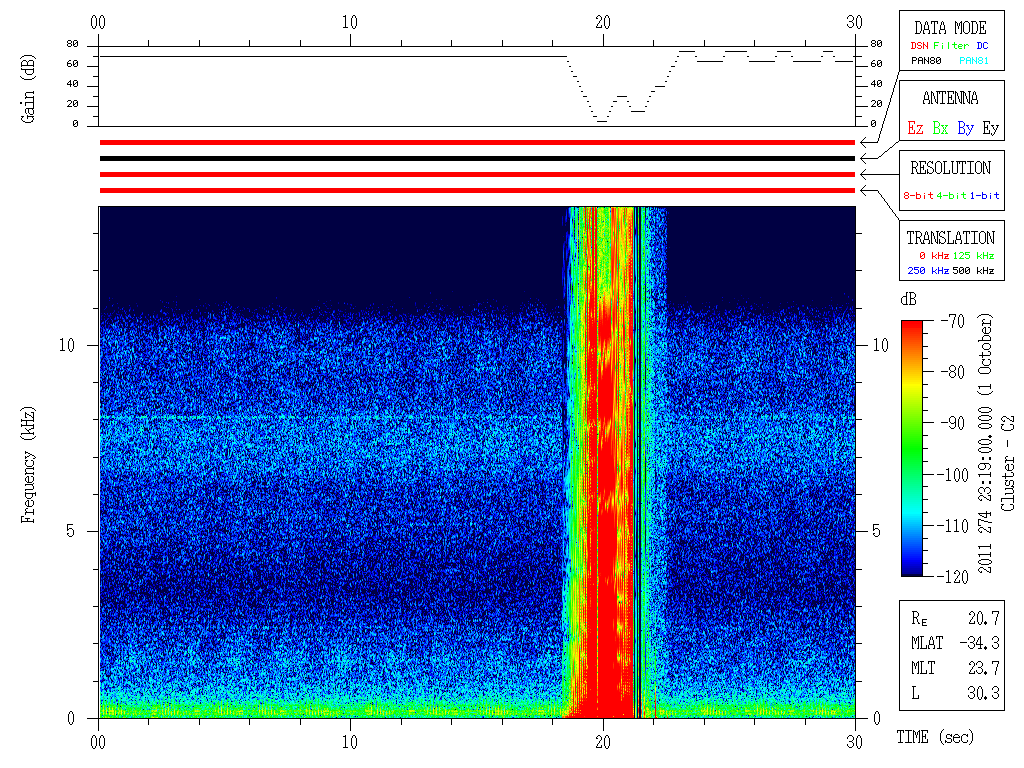Image resolution: width=1024 pixels, height=768 pixels.
Task: Select the PAN81 cyan label
Action: coord(974,61)
